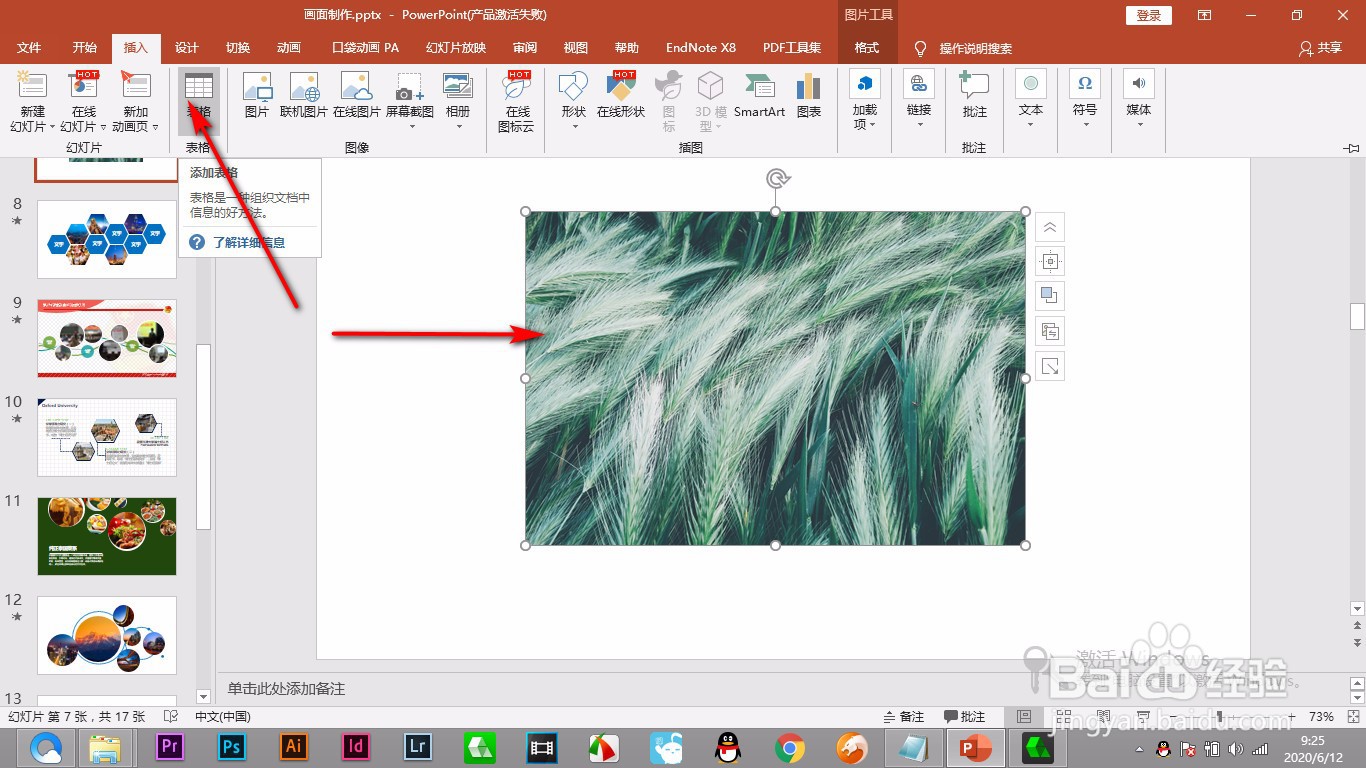Insert a SmartArt graphic
This screenshot has width=1366, height=768.
(759, 96)
